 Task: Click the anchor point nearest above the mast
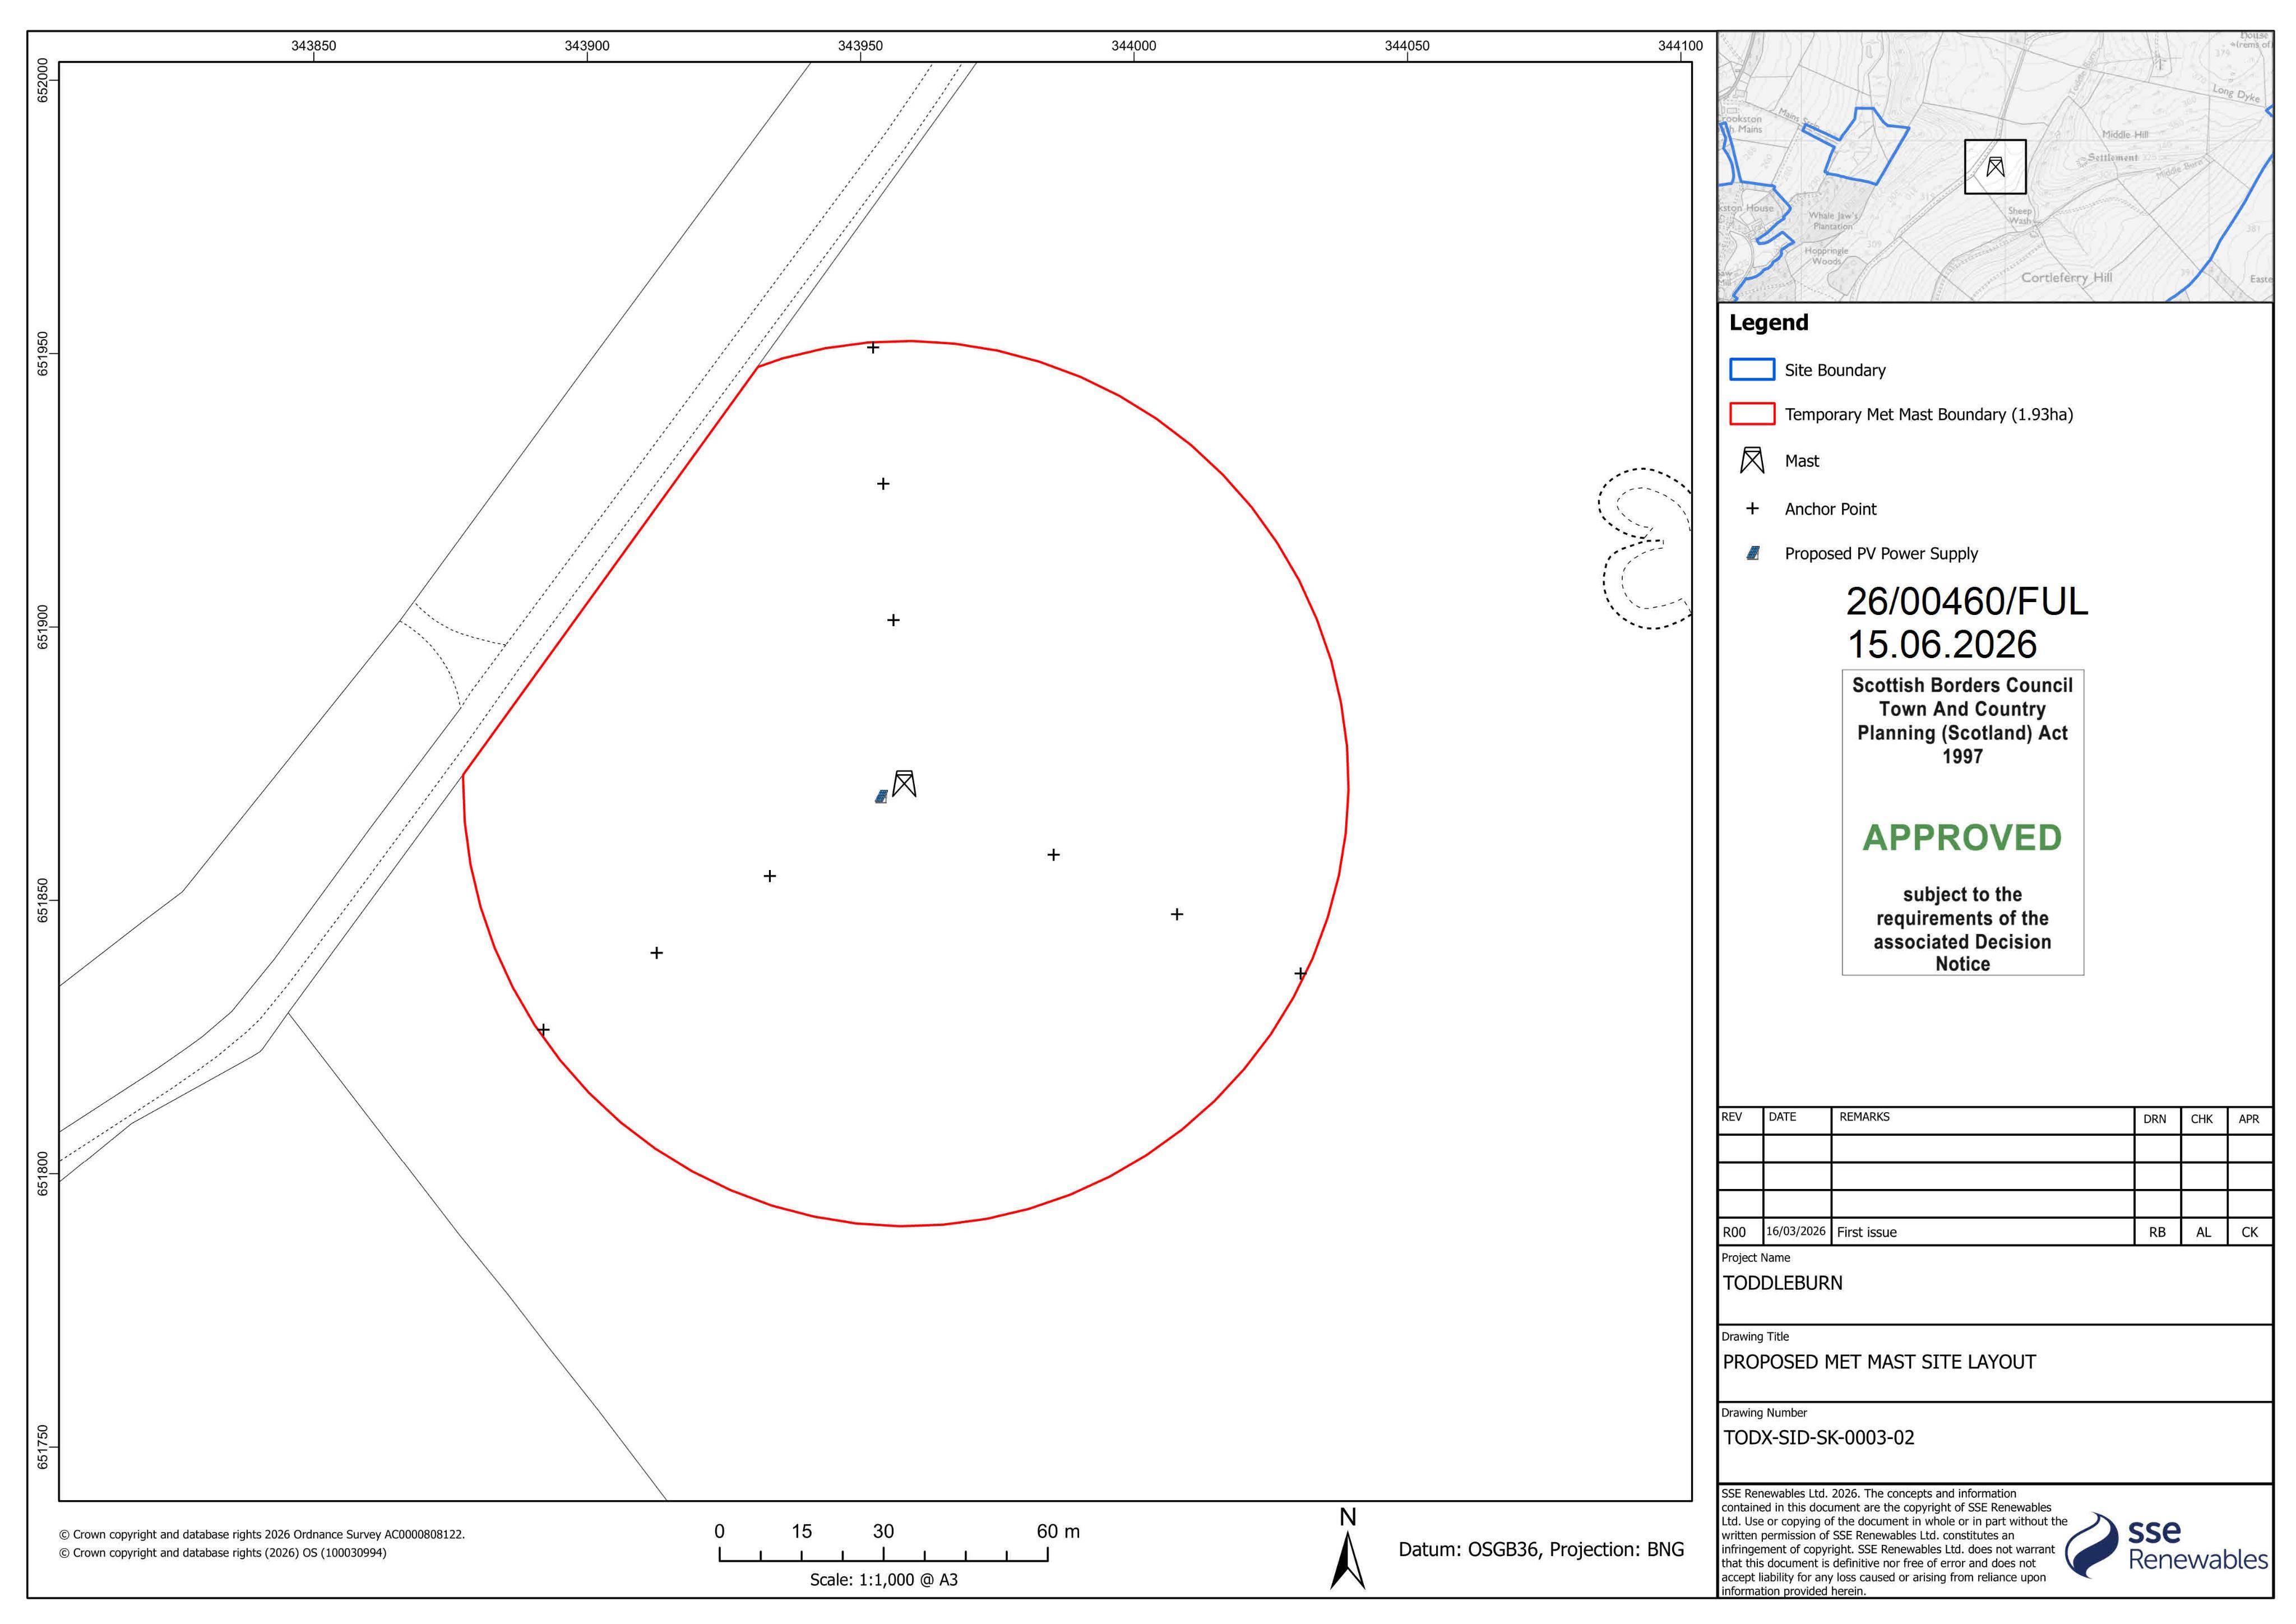pyautogui.click(x=893, y=620)
